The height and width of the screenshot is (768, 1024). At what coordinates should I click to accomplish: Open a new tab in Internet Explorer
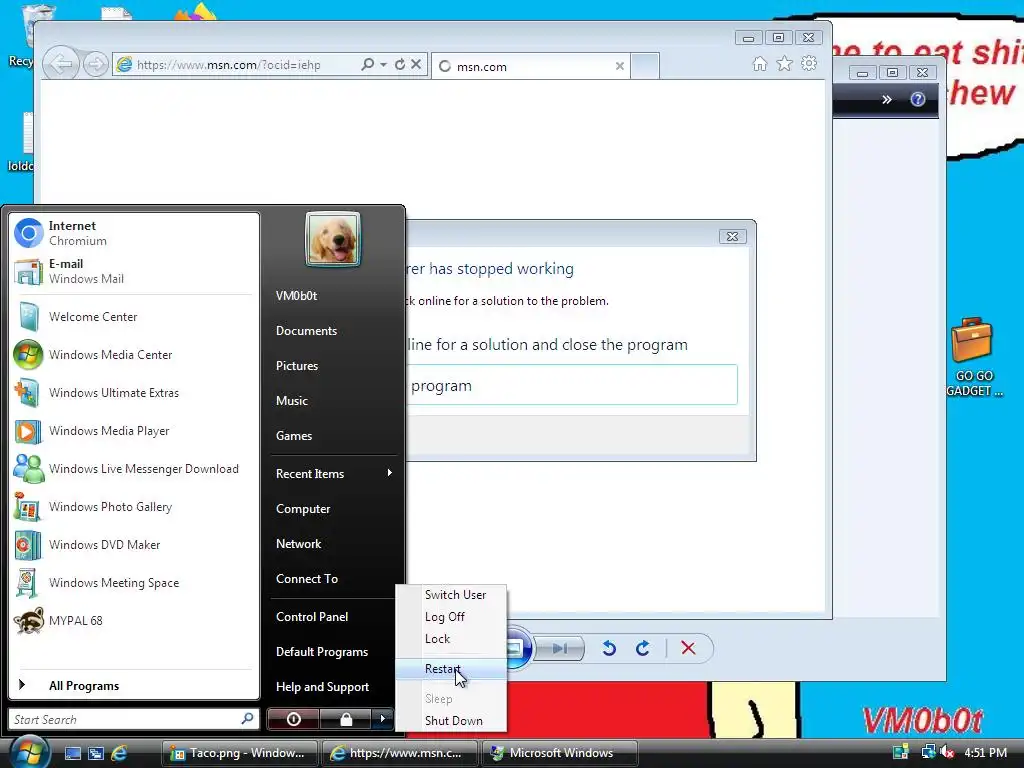[x=645, y=66]
